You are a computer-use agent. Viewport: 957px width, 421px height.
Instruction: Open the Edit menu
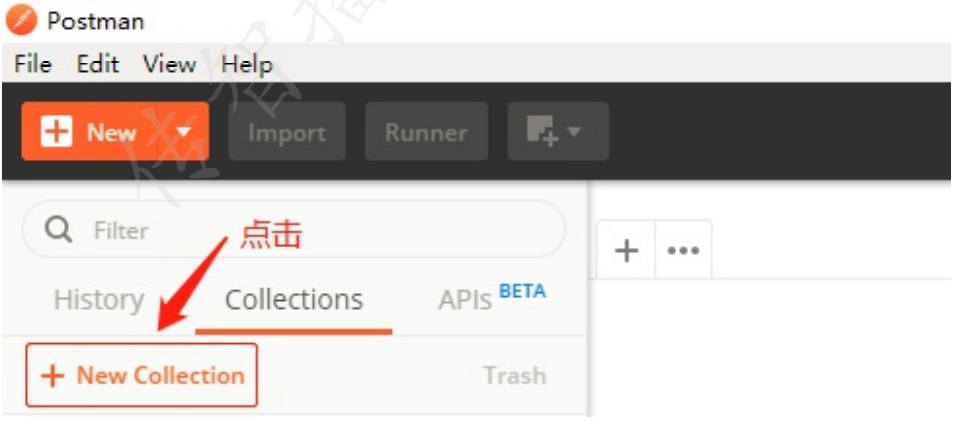click(x=98, y=64)
